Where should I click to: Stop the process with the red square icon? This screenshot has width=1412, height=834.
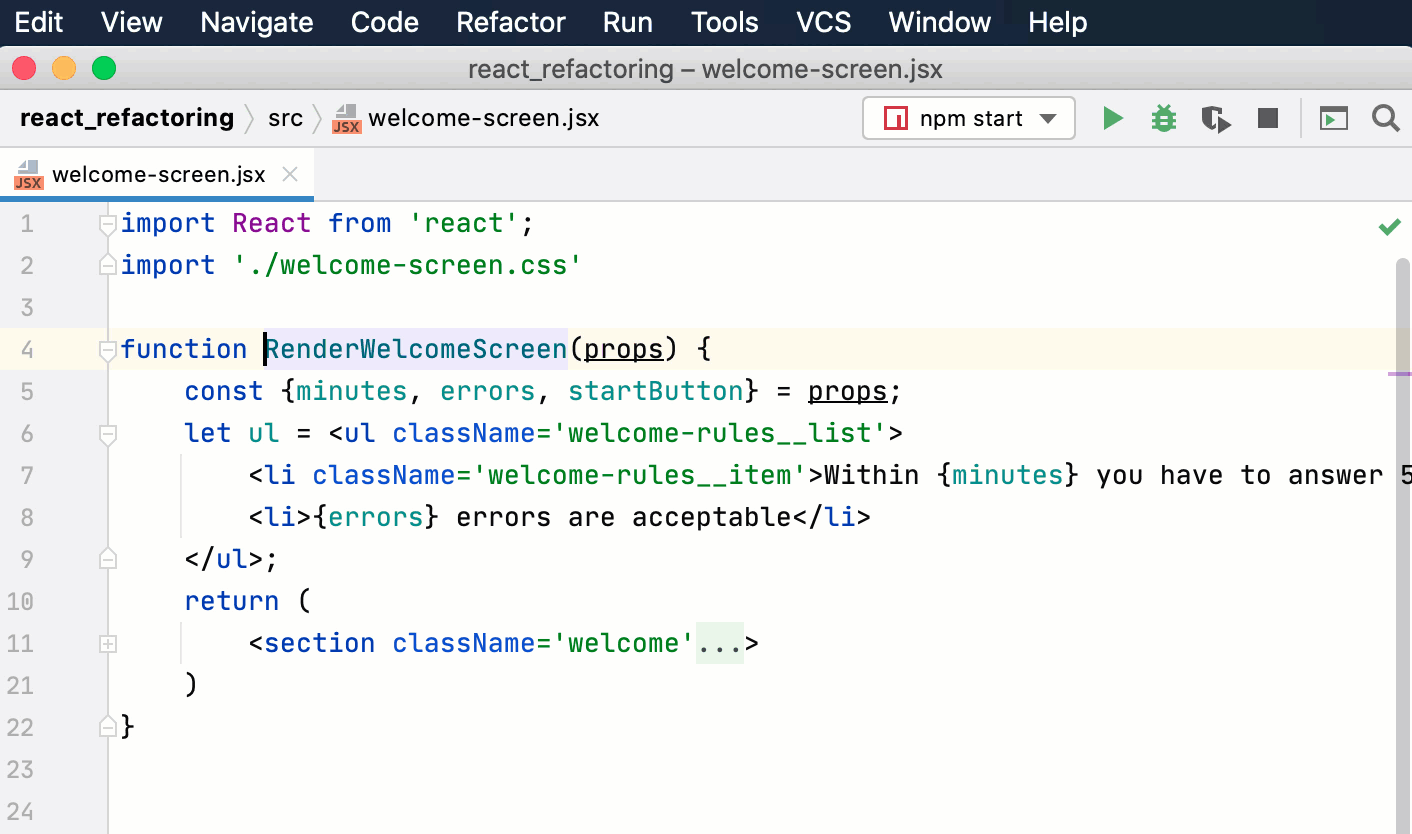1267,118
